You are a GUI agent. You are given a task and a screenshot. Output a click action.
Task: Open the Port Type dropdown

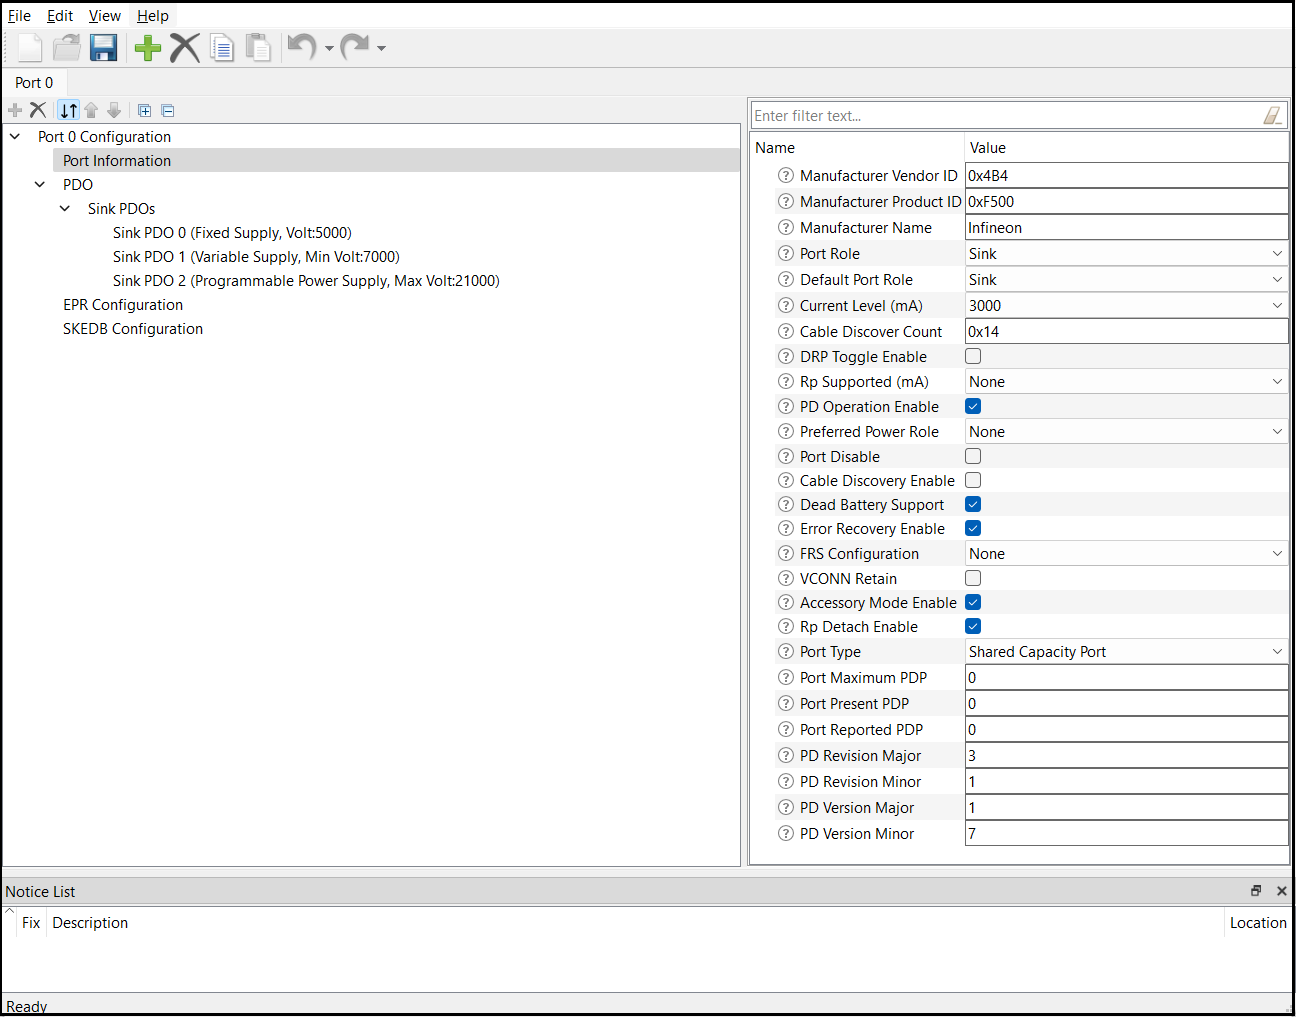(x=1126, y=651)
